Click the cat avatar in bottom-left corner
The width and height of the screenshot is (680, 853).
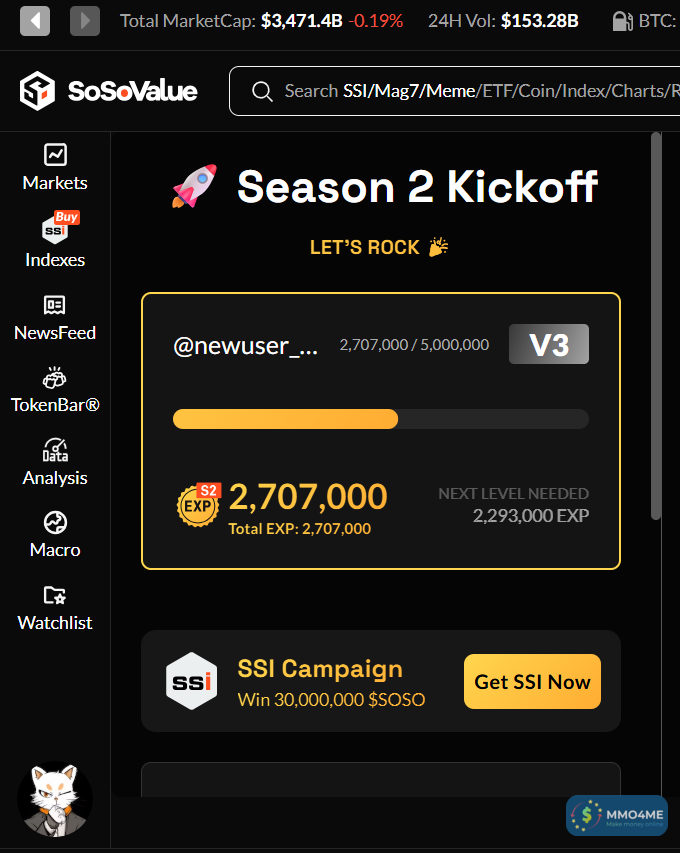coord(55,800)
